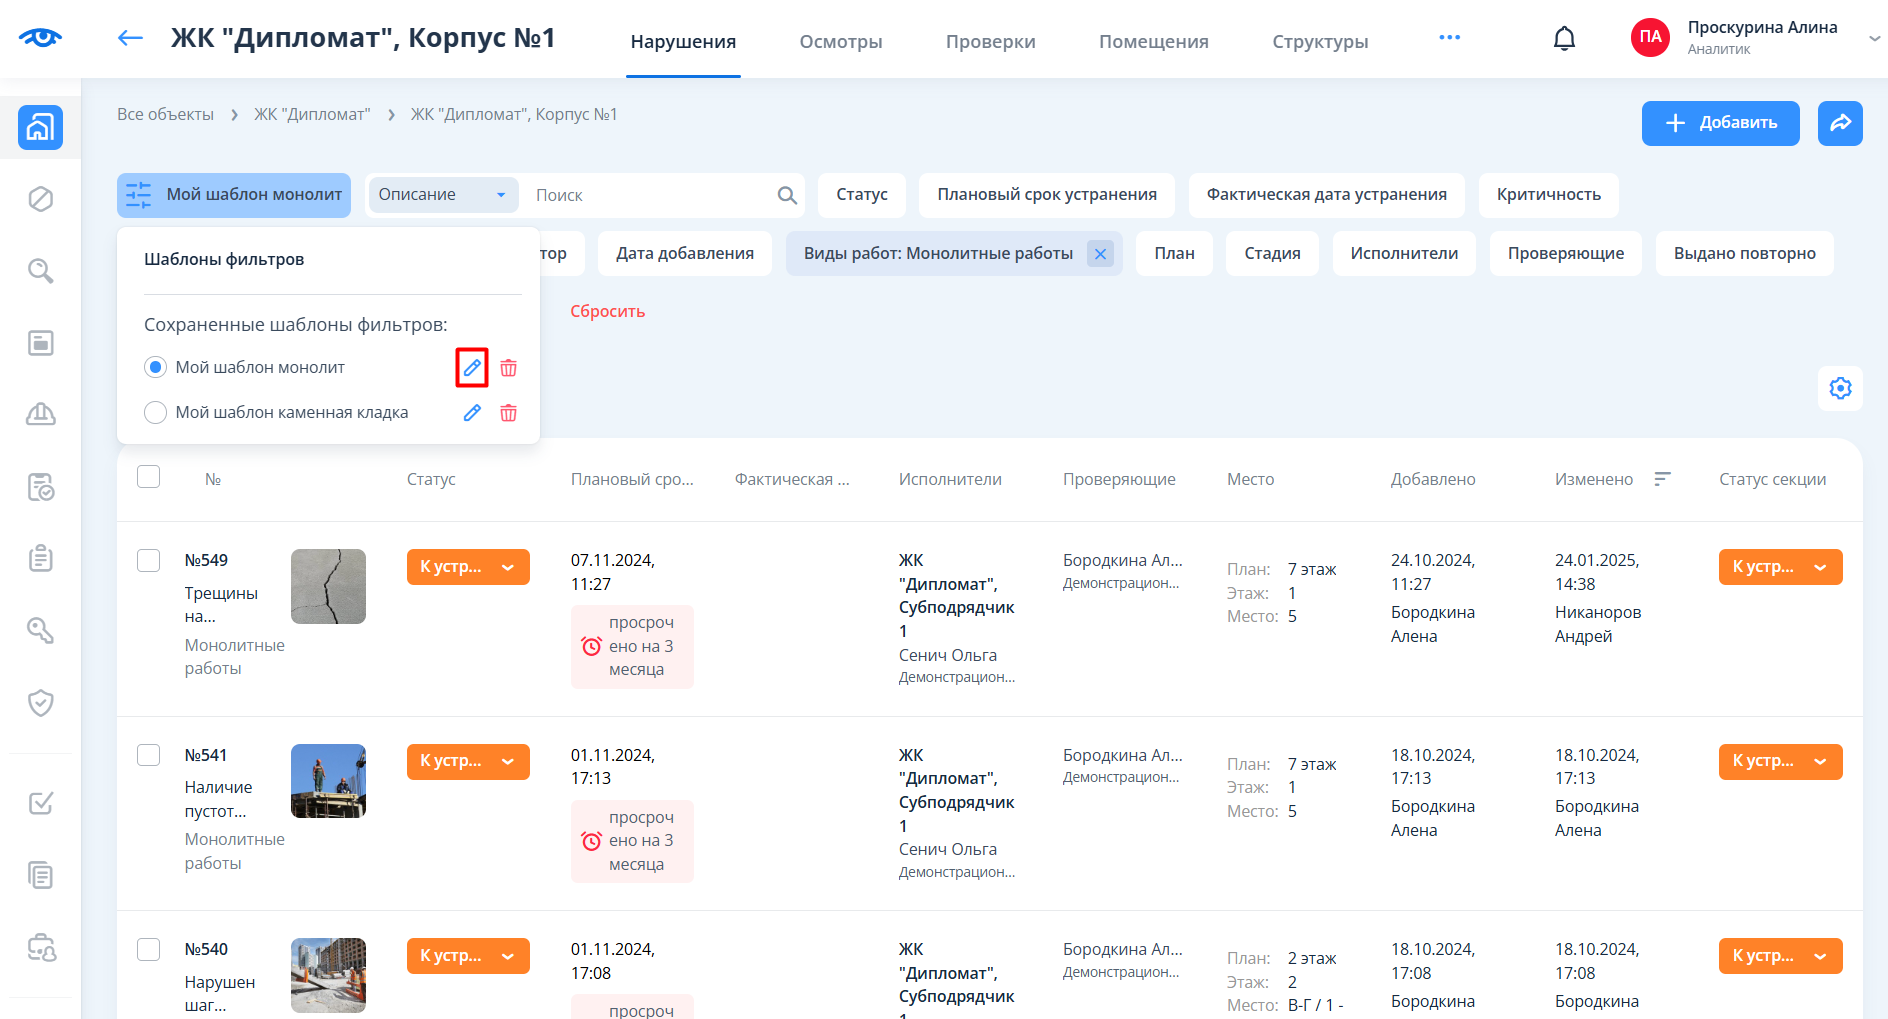
Task: Delete the "Мой шаблон каменная кладка" template
Action: point(508,413)
